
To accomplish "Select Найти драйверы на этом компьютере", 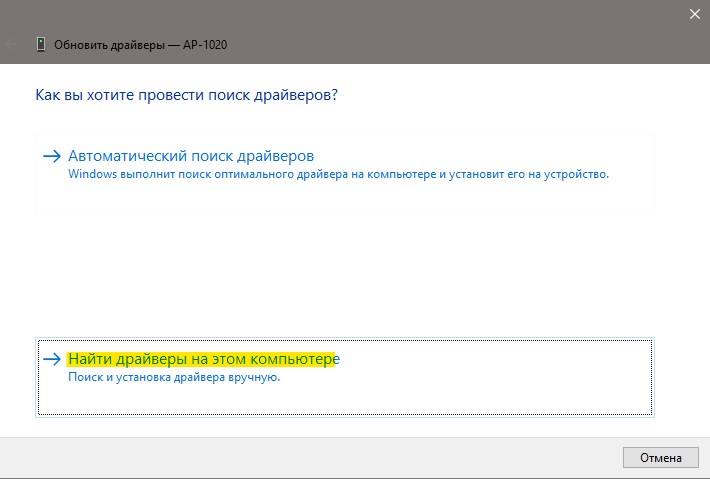I will [x=345, y=377].
